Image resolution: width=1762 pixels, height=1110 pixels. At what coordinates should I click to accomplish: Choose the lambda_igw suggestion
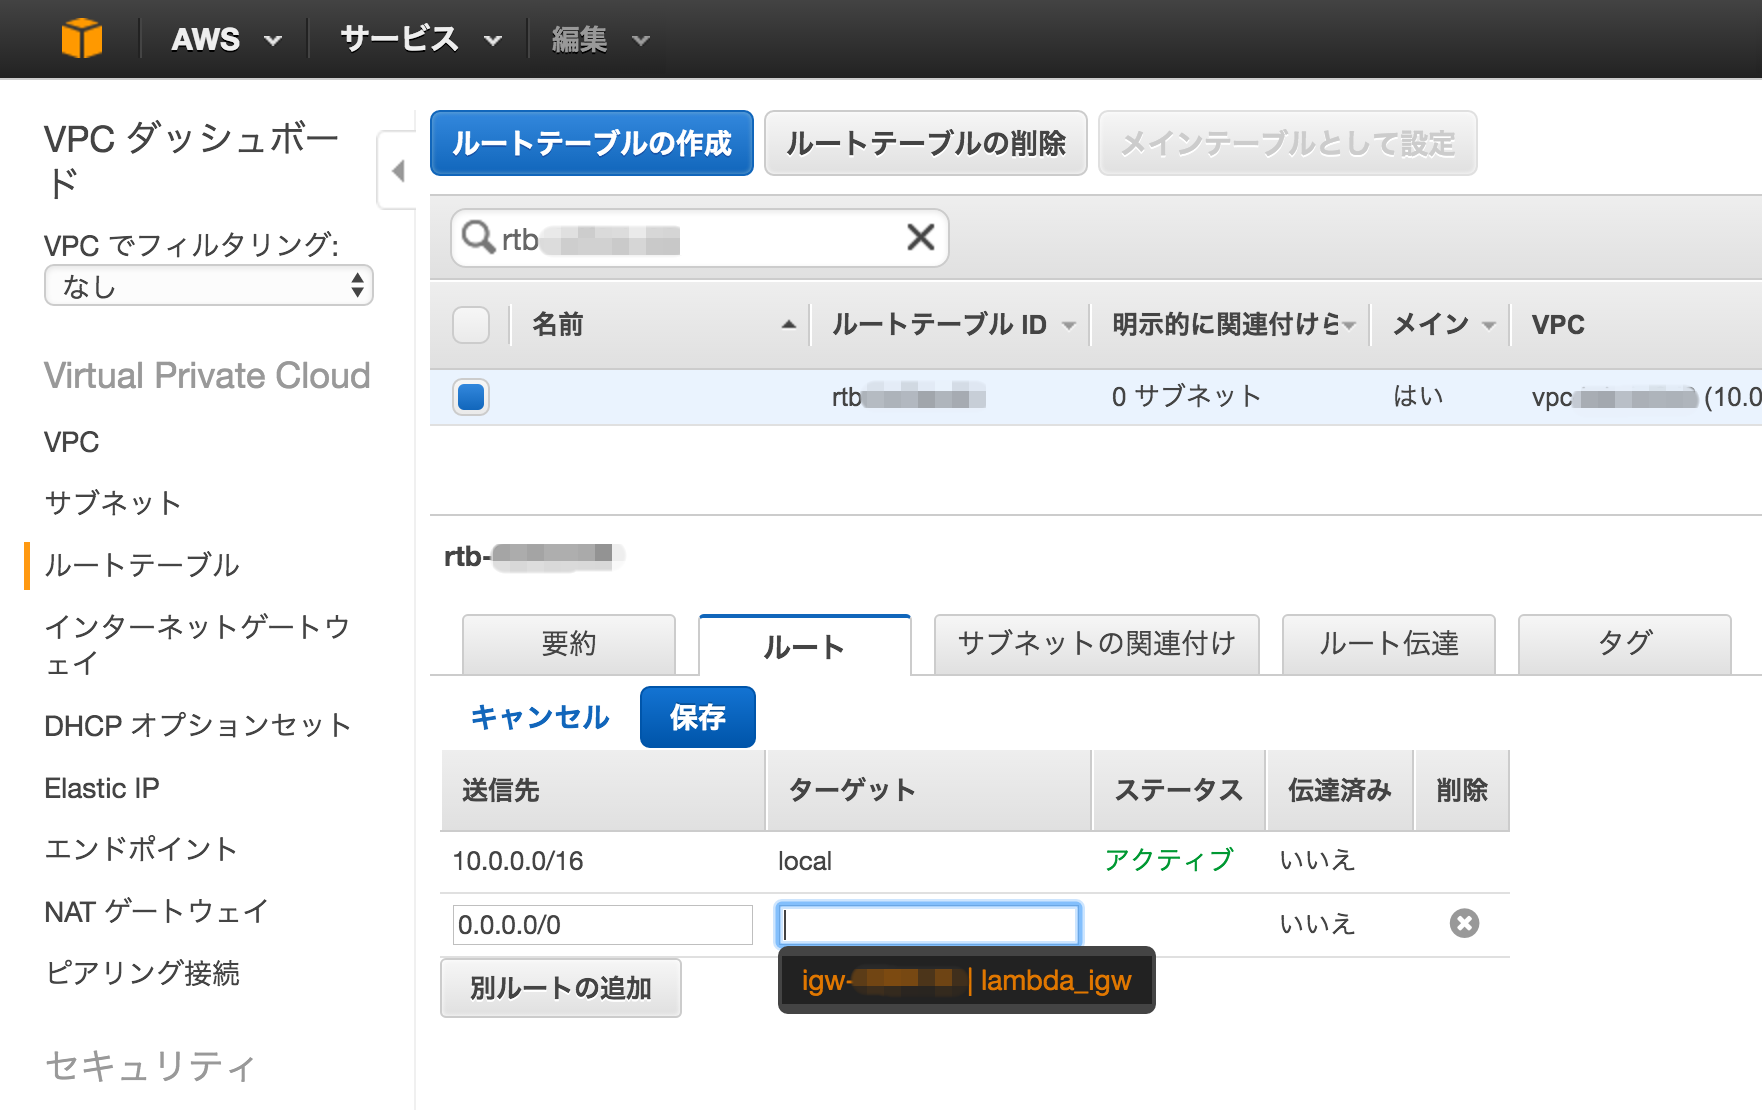967,981
